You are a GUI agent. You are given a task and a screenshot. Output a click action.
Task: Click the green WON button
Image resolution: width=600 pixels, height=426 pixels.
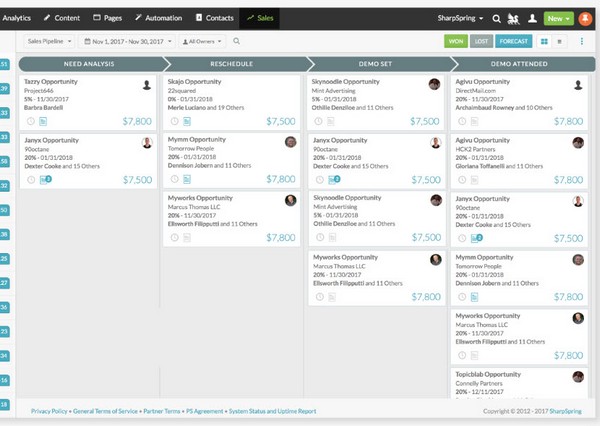click(x=456, y=41)
